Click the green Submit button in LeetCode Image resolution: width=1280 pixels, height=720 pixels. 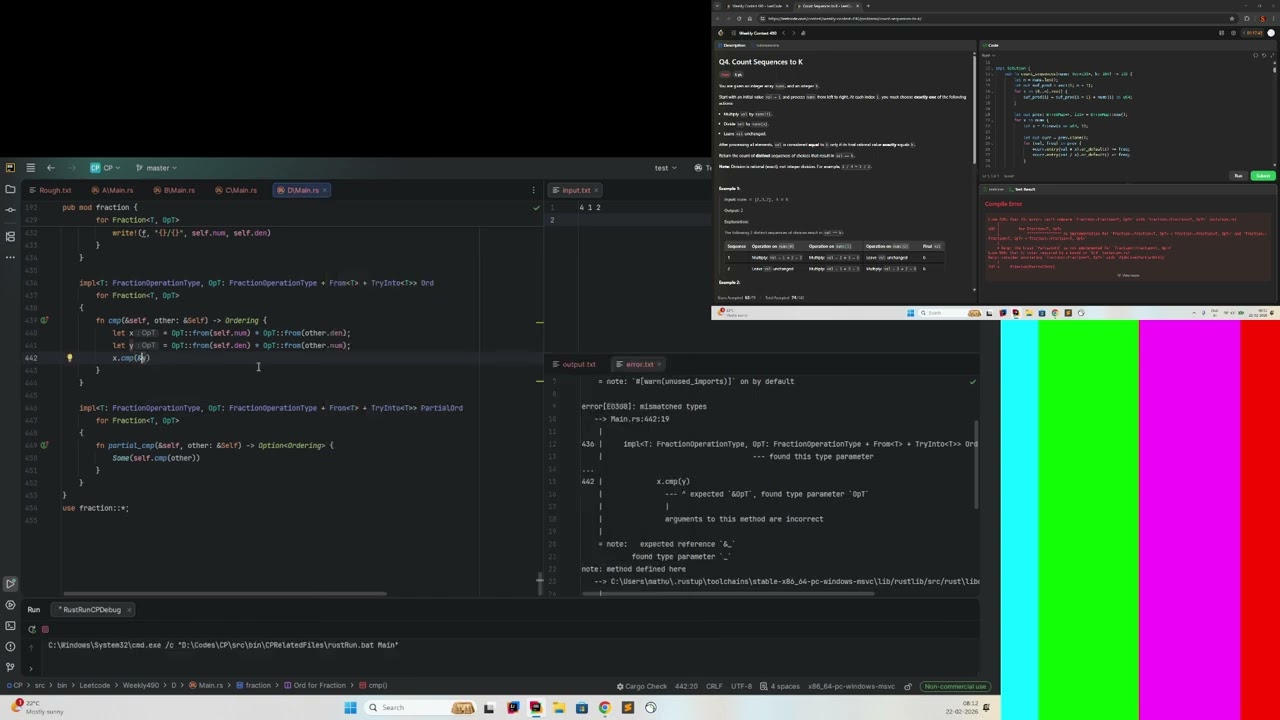pos(1263,176)
